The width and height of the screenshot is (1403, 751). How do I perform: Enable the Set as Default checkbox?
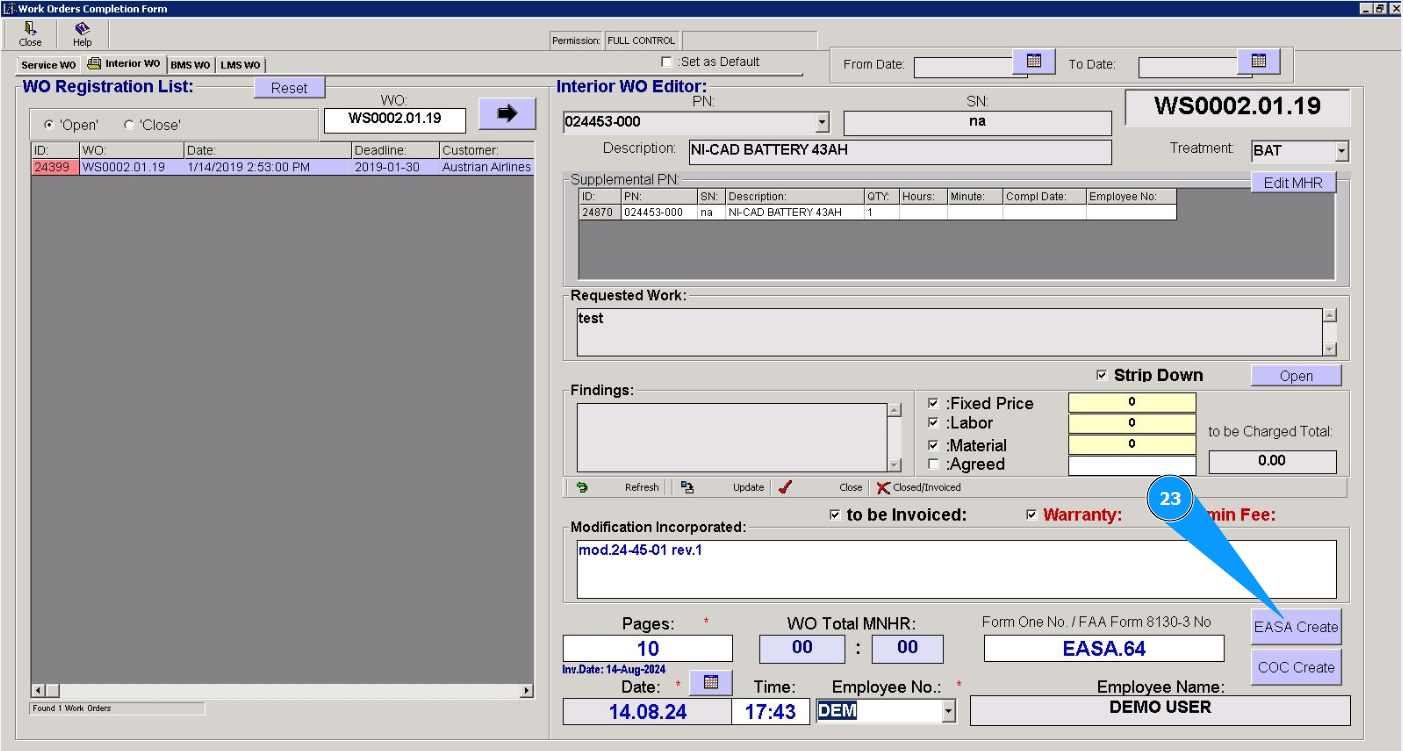tap(667, 62)
